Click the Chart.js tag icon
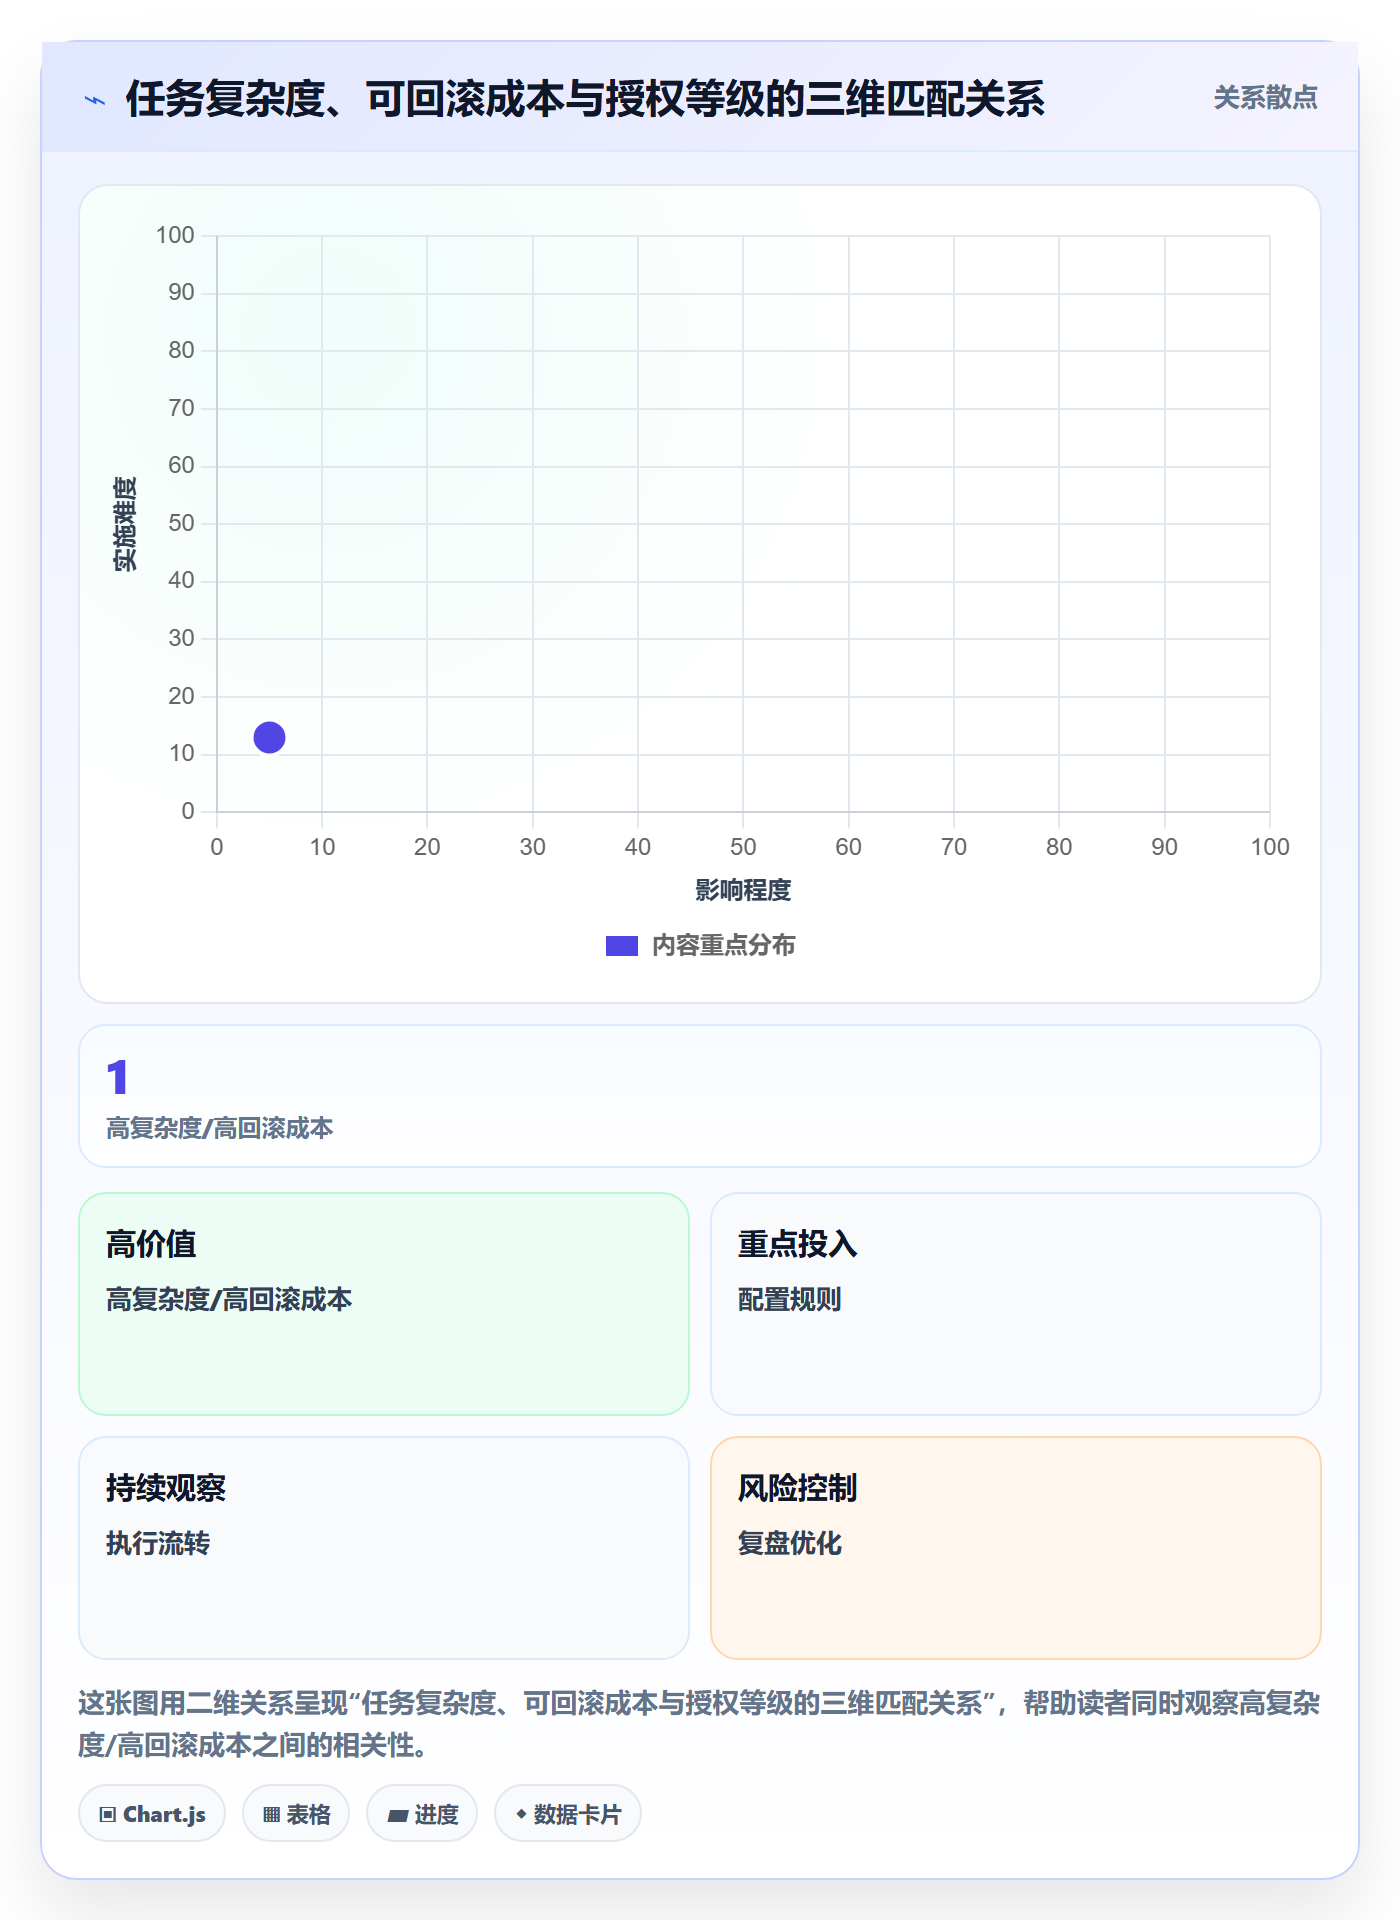This screenshot has height=1920, width=1400. coord(108,1814)
